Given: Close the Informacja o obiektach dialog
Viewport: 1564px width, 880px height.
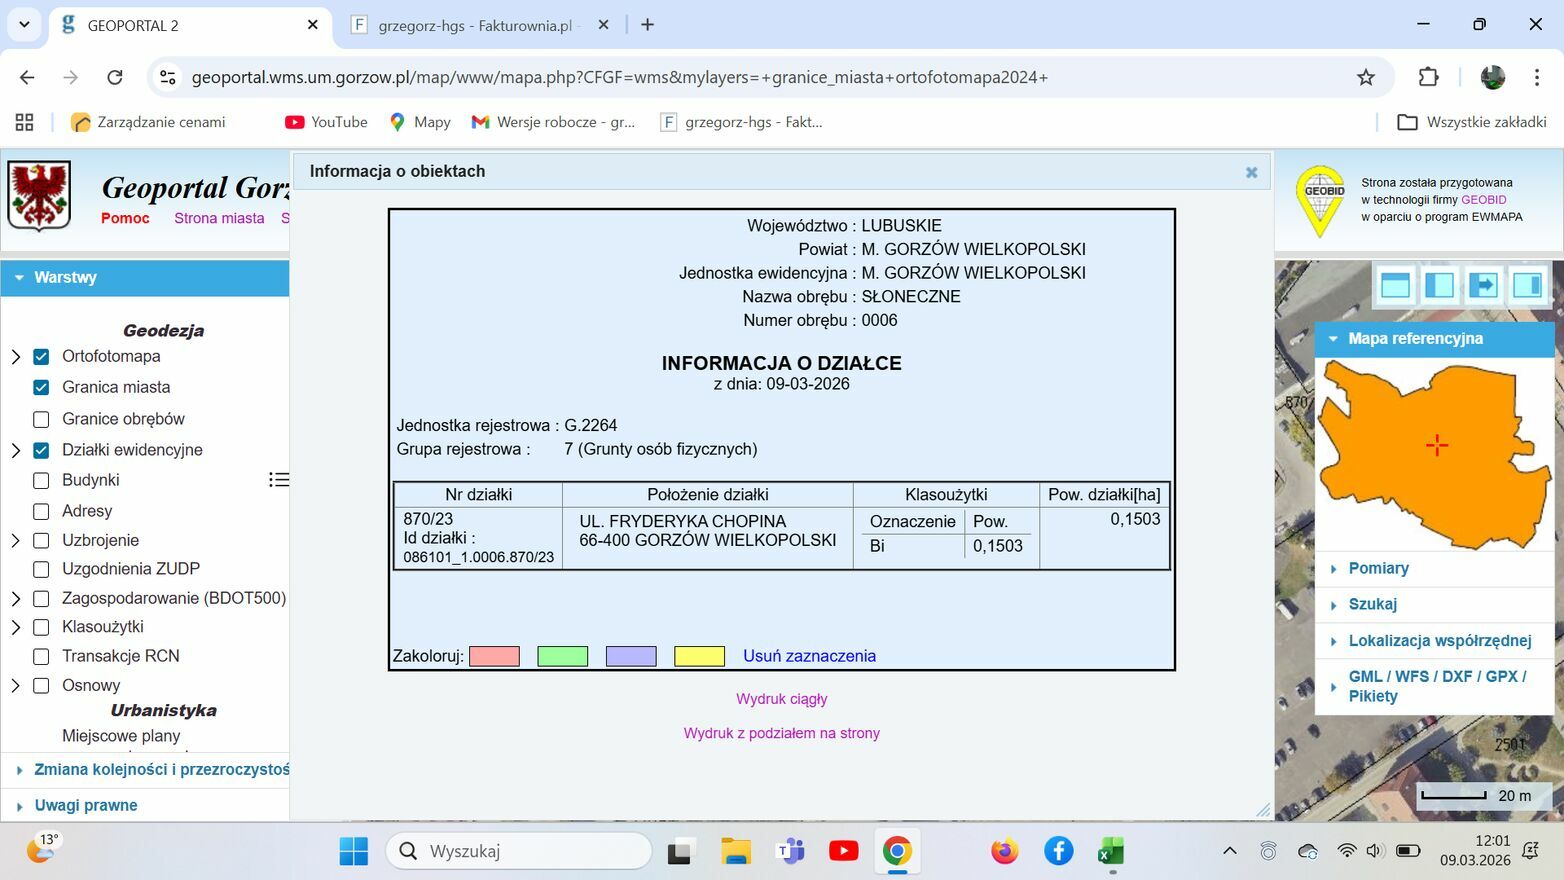Looking at the screenshot, I should click(1251, 172).
